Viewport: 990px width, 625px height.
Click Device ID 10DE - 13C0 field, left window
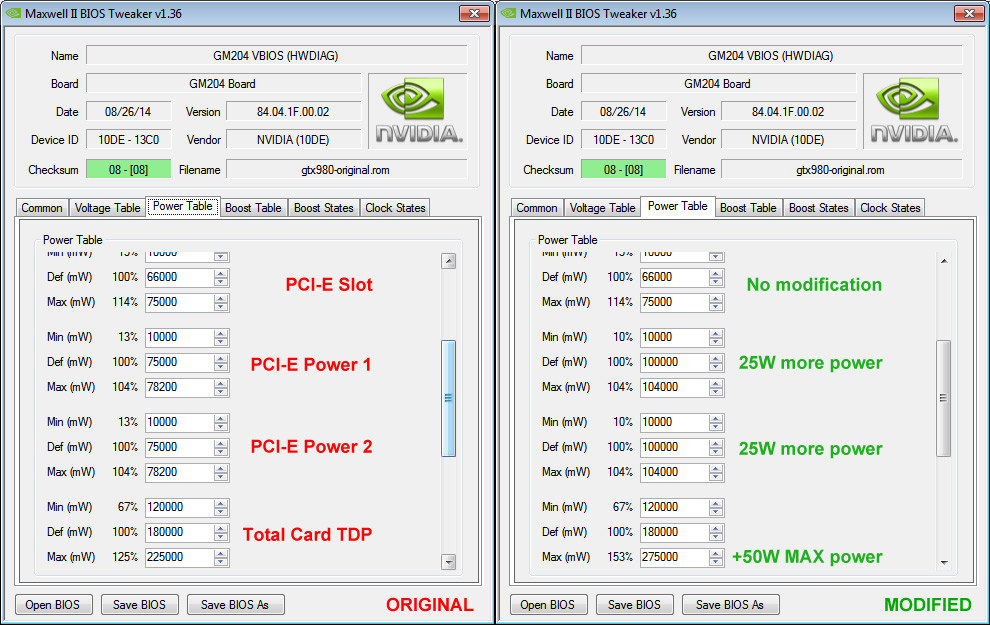[128, 140]
